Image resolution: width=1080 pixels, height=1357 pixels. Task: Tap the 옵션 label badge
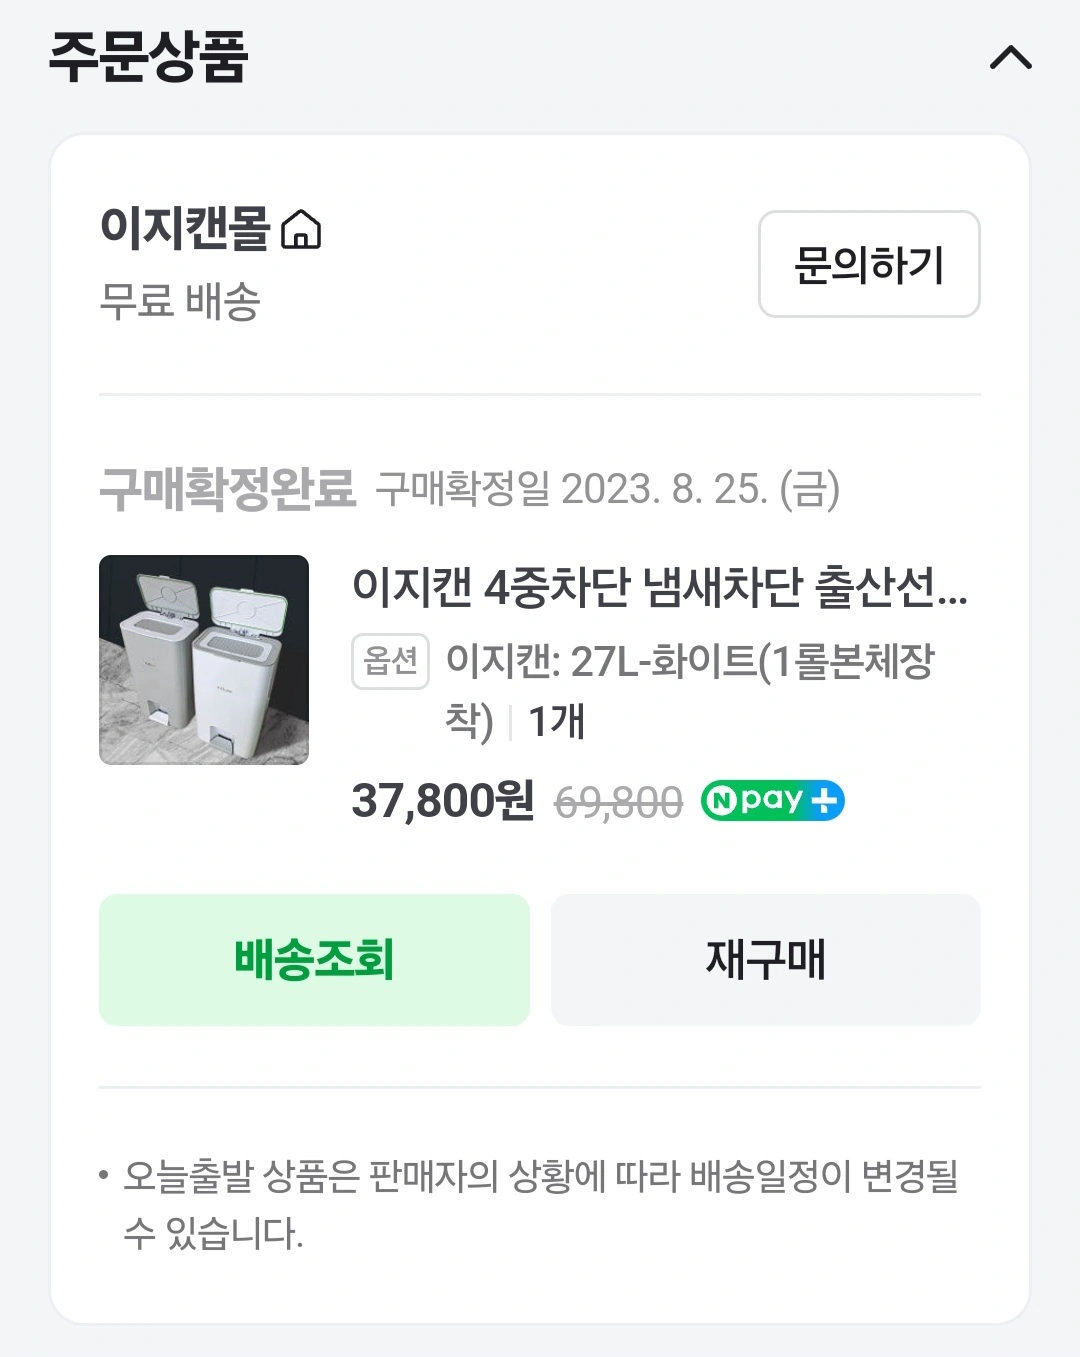point(390,661)
